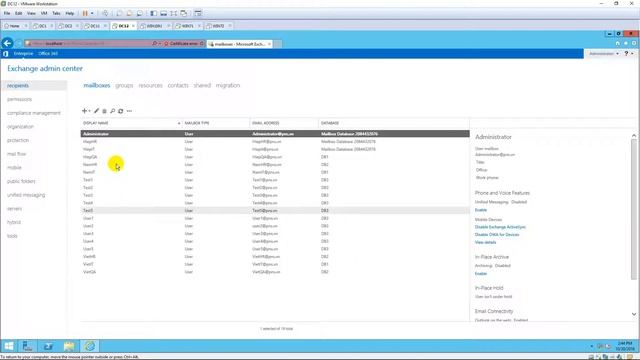Open PowerShell from taskbar

(48, 346)
